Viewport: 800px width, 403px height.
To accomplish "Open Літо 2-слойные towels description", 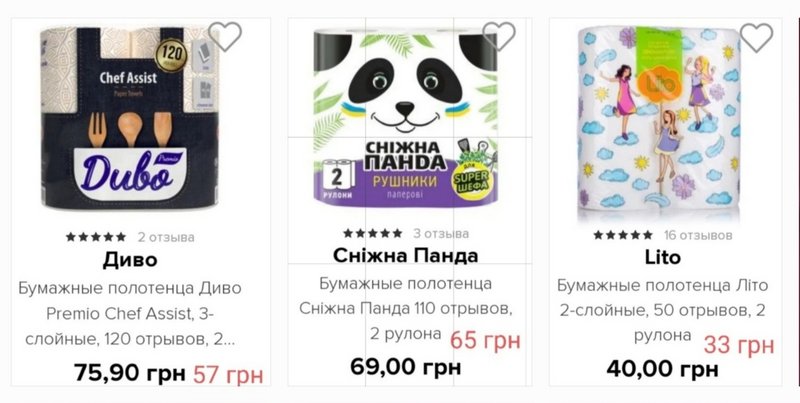I will tap(662, 311).
